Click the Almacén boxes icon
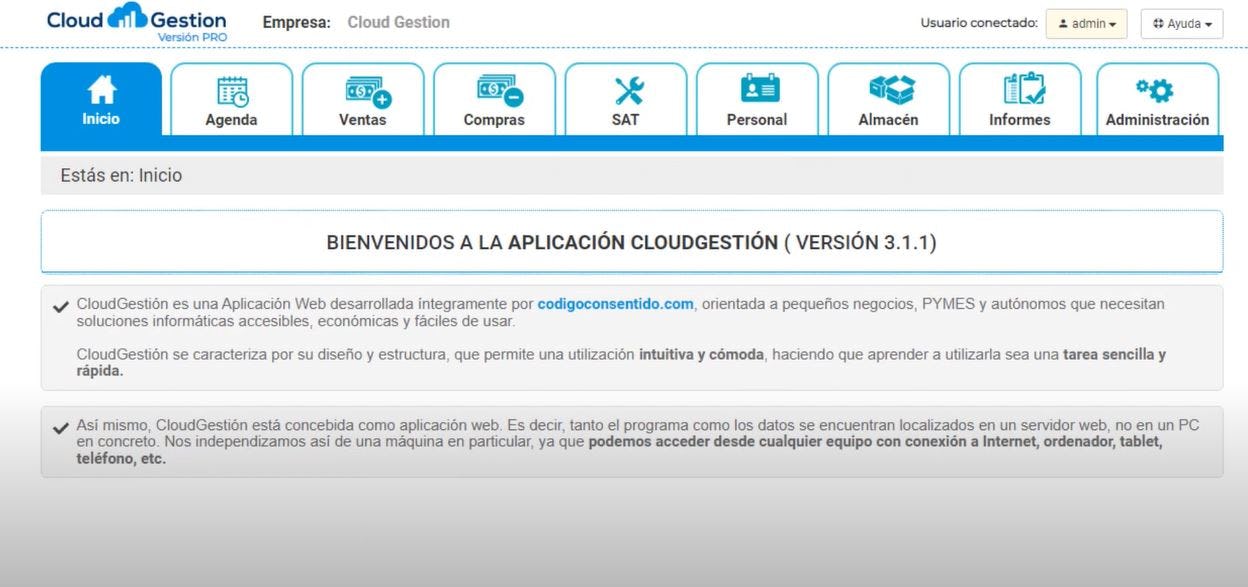1248x587 pixels. point(891,90)
